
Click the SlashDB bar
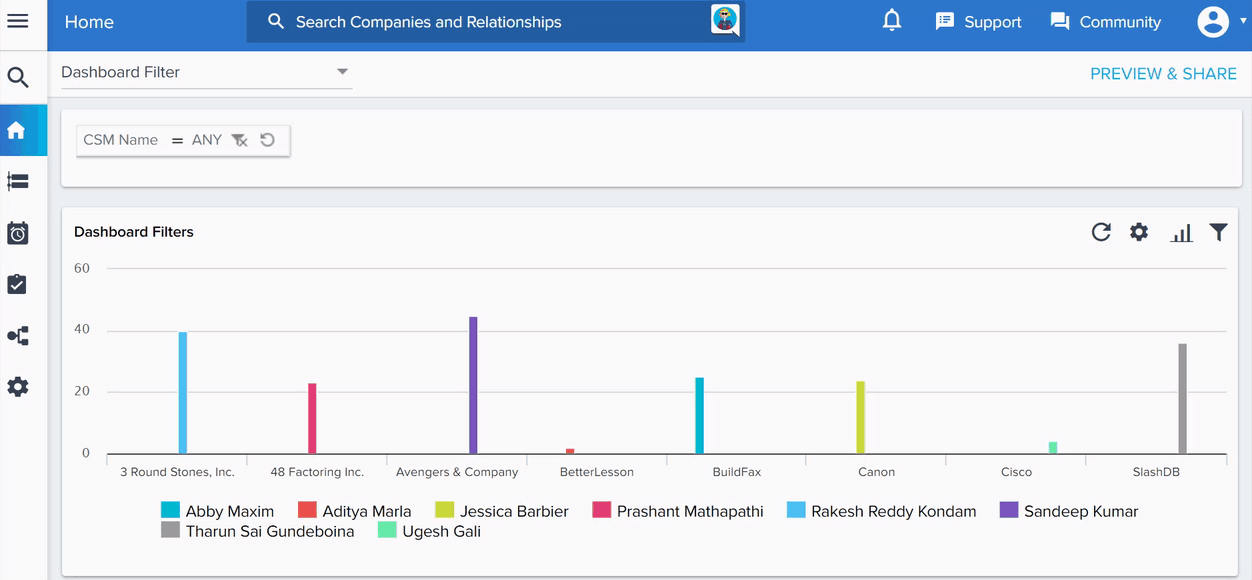point(1182,399)
